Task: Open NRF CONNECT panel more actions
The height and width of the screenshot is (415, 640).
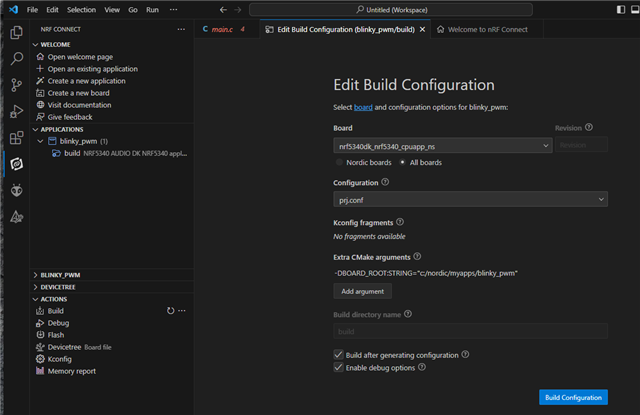Action: [181, 29]
